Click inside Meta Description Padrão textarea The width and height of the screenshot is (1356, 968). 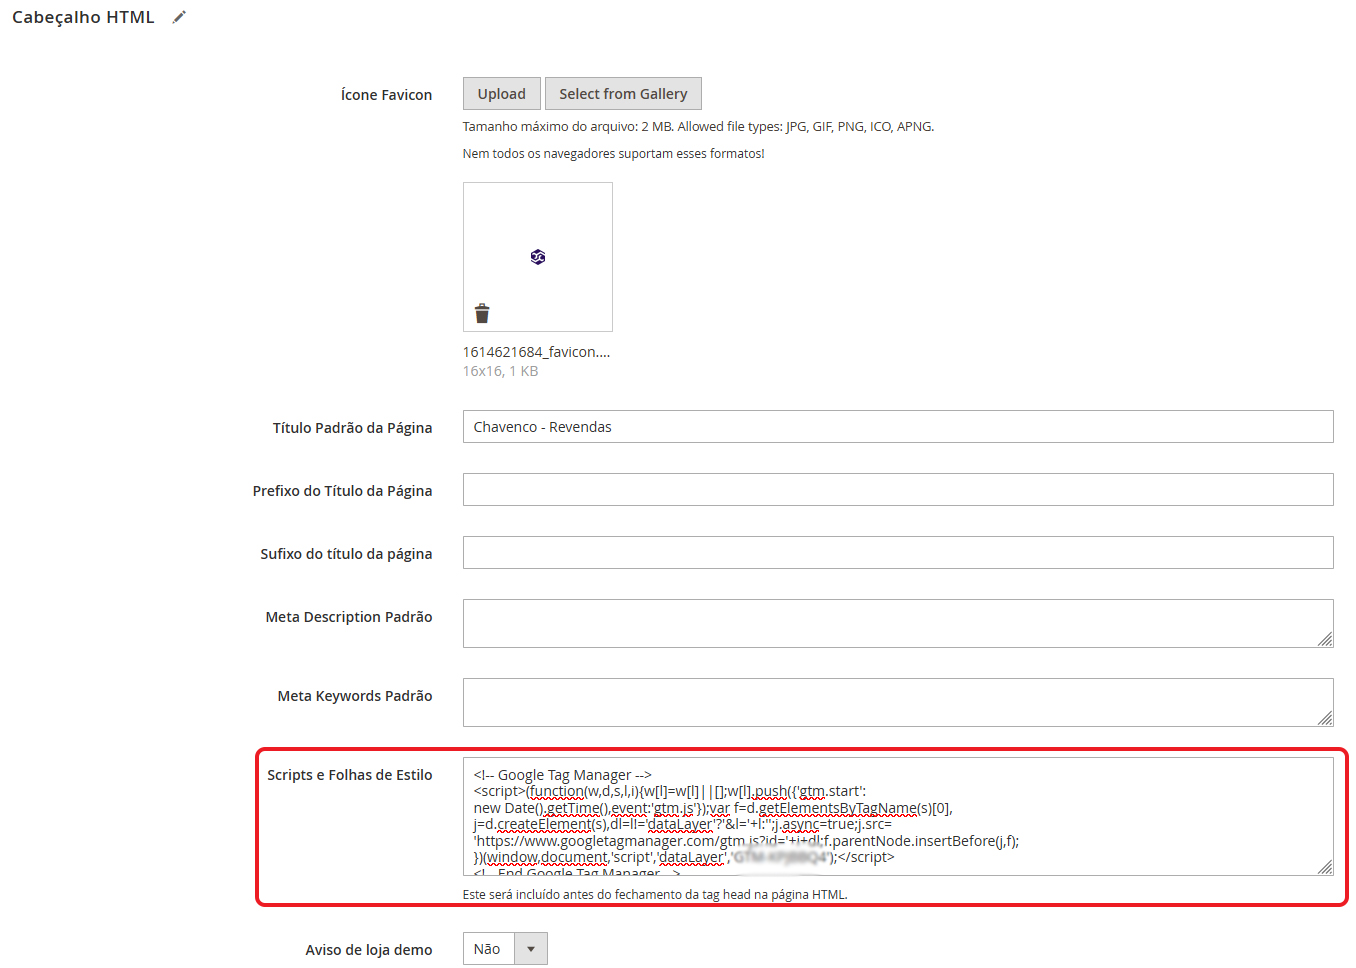click(x=898, y=623)
